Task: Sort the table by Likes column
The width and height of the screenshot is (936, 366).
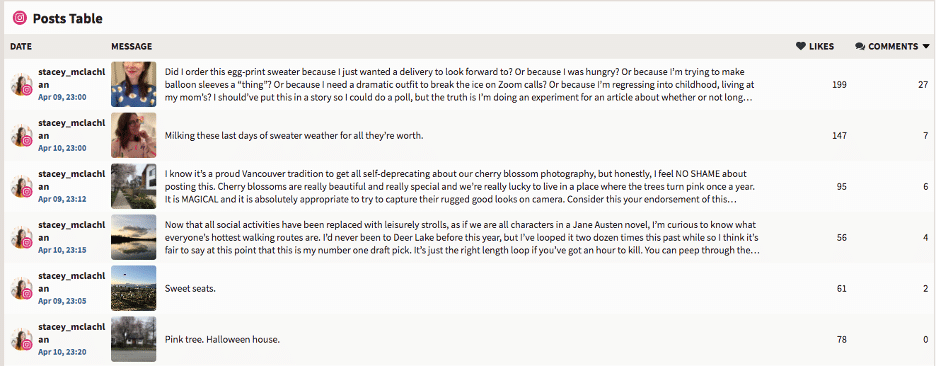Action: pos(815,46)
